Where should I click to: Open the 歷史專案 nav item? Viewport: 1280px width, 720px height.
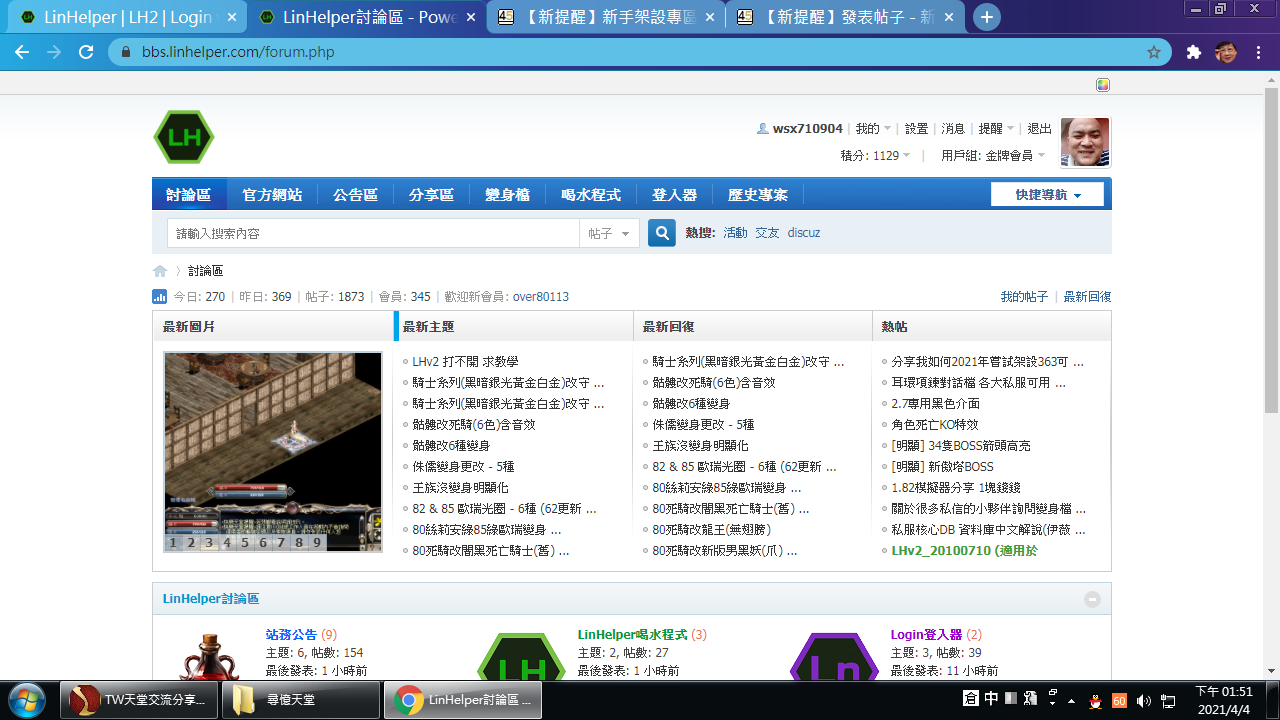(758, 195)
